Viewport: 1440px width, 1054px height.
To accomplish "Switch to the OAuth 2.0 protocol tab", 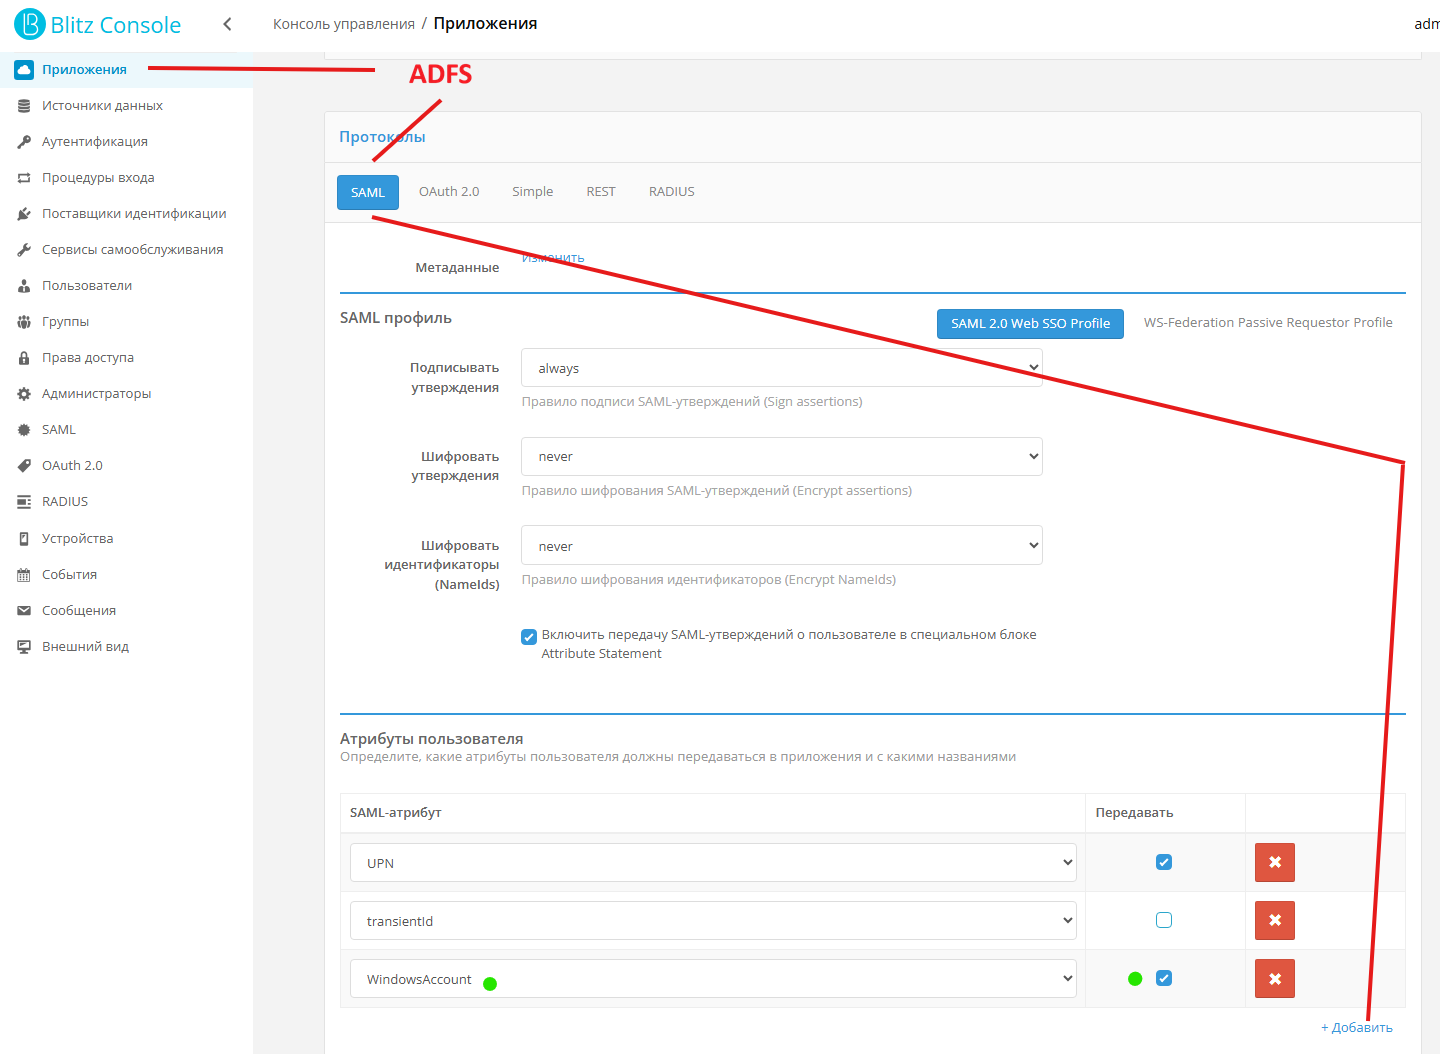I will click(x=449, y=192).
